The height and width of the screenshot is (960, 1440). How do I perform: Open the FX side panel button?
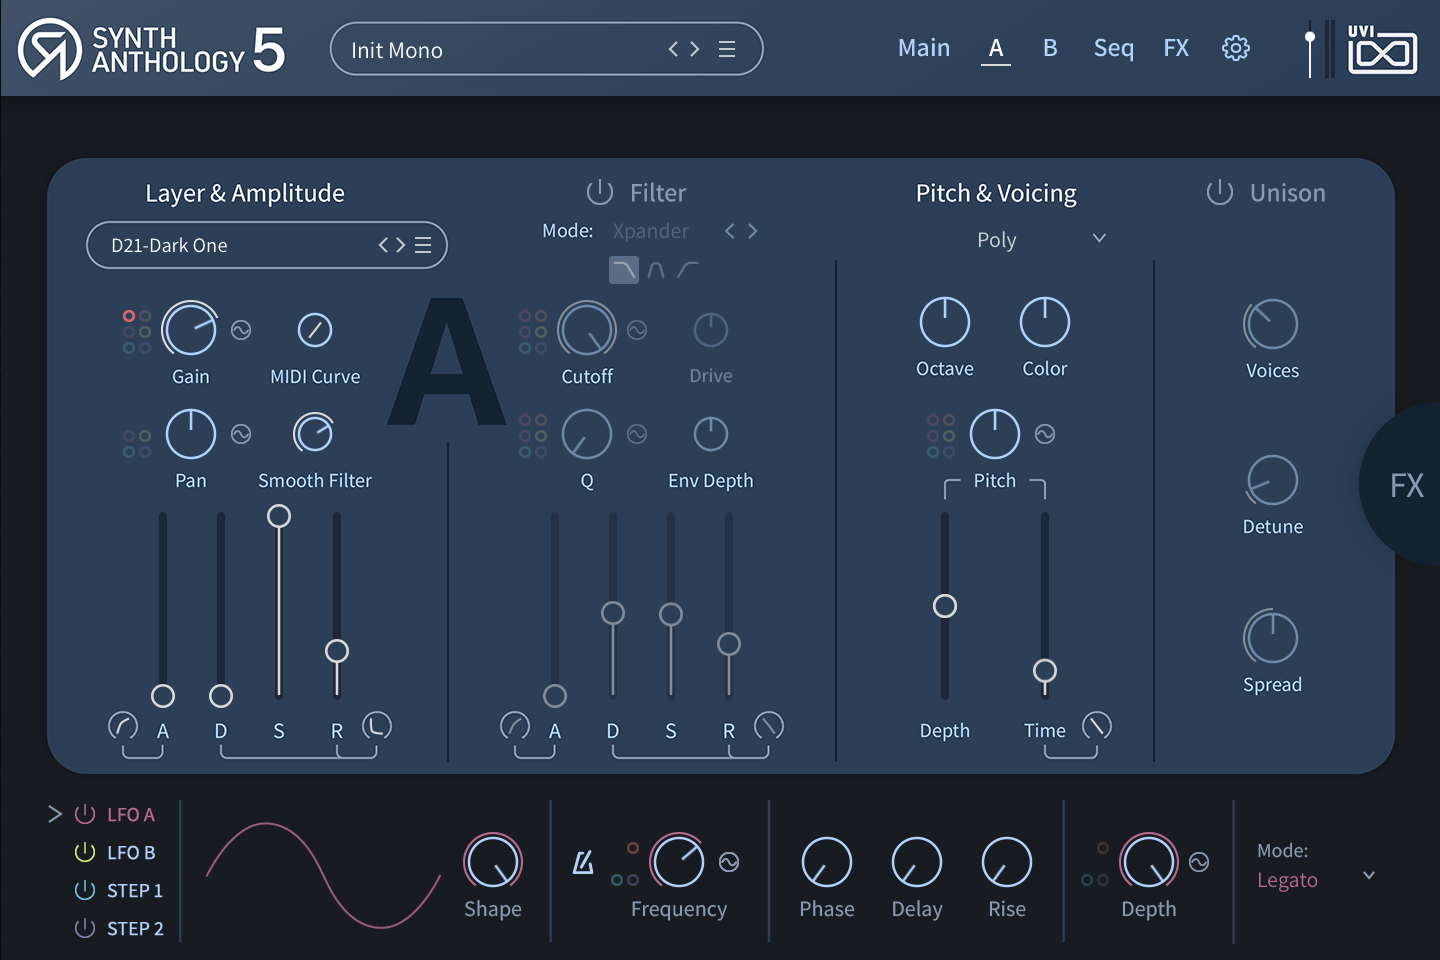pyautogui.click(x=1404, y=486)
